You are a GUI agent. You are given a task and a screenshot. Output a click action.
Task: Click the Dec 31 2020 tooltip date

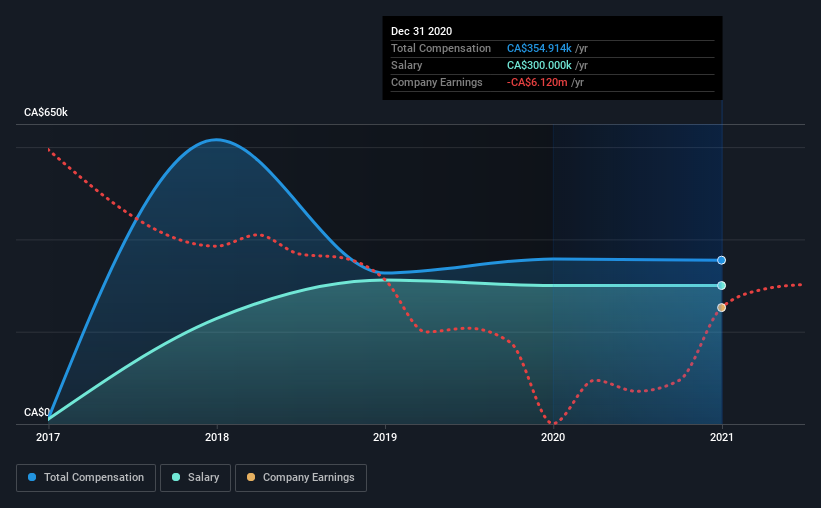tap(421, 31)
